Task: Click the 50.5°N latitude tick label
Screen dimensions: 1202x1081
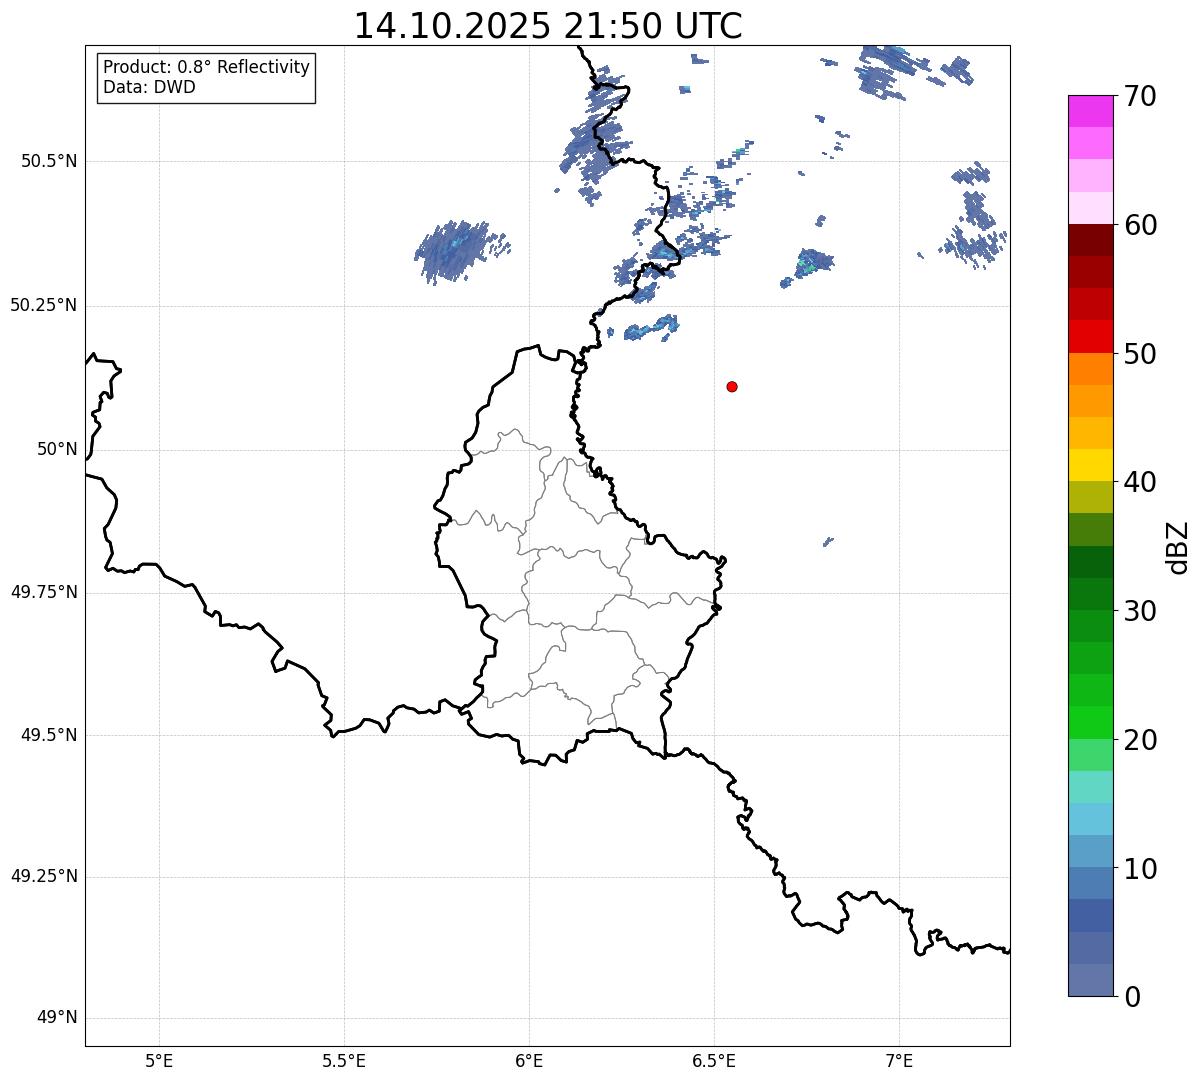Action: (x=49, y=161)
